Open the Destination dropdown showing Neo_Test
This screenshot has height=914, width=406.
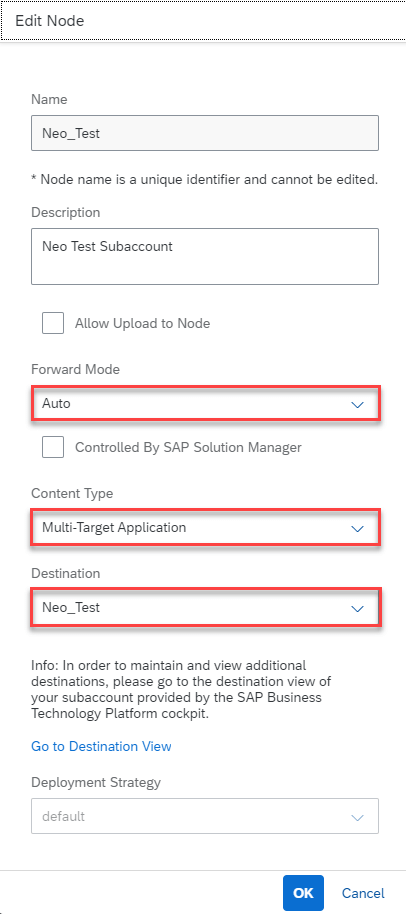[x=205, y=607]
